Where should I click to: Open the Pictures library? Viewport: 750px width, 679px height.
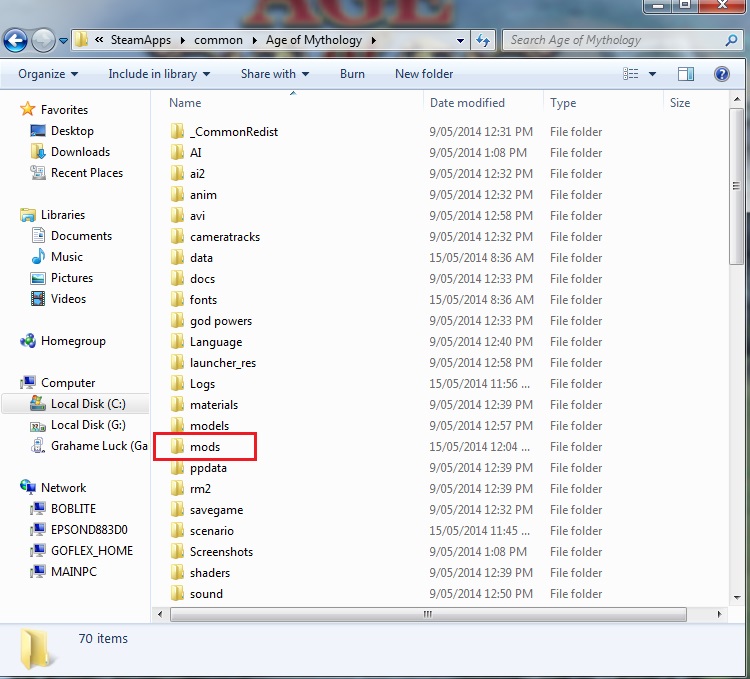point(72,278)
